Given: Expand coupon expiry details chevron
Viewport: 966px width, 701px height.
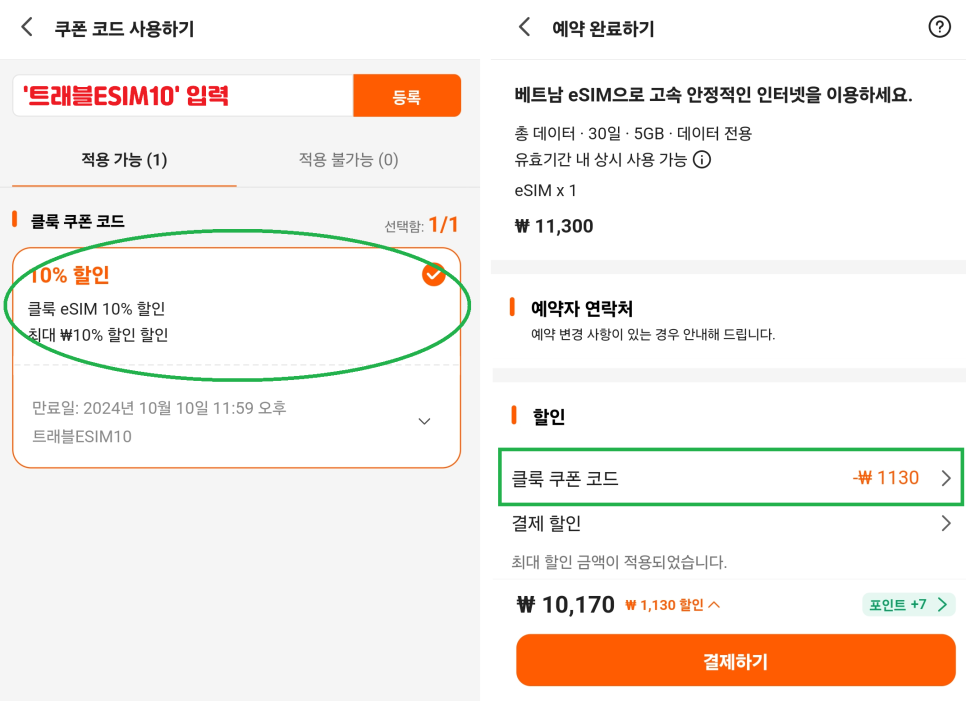Looking at the screenshot, I should click(x=424, y=421).
